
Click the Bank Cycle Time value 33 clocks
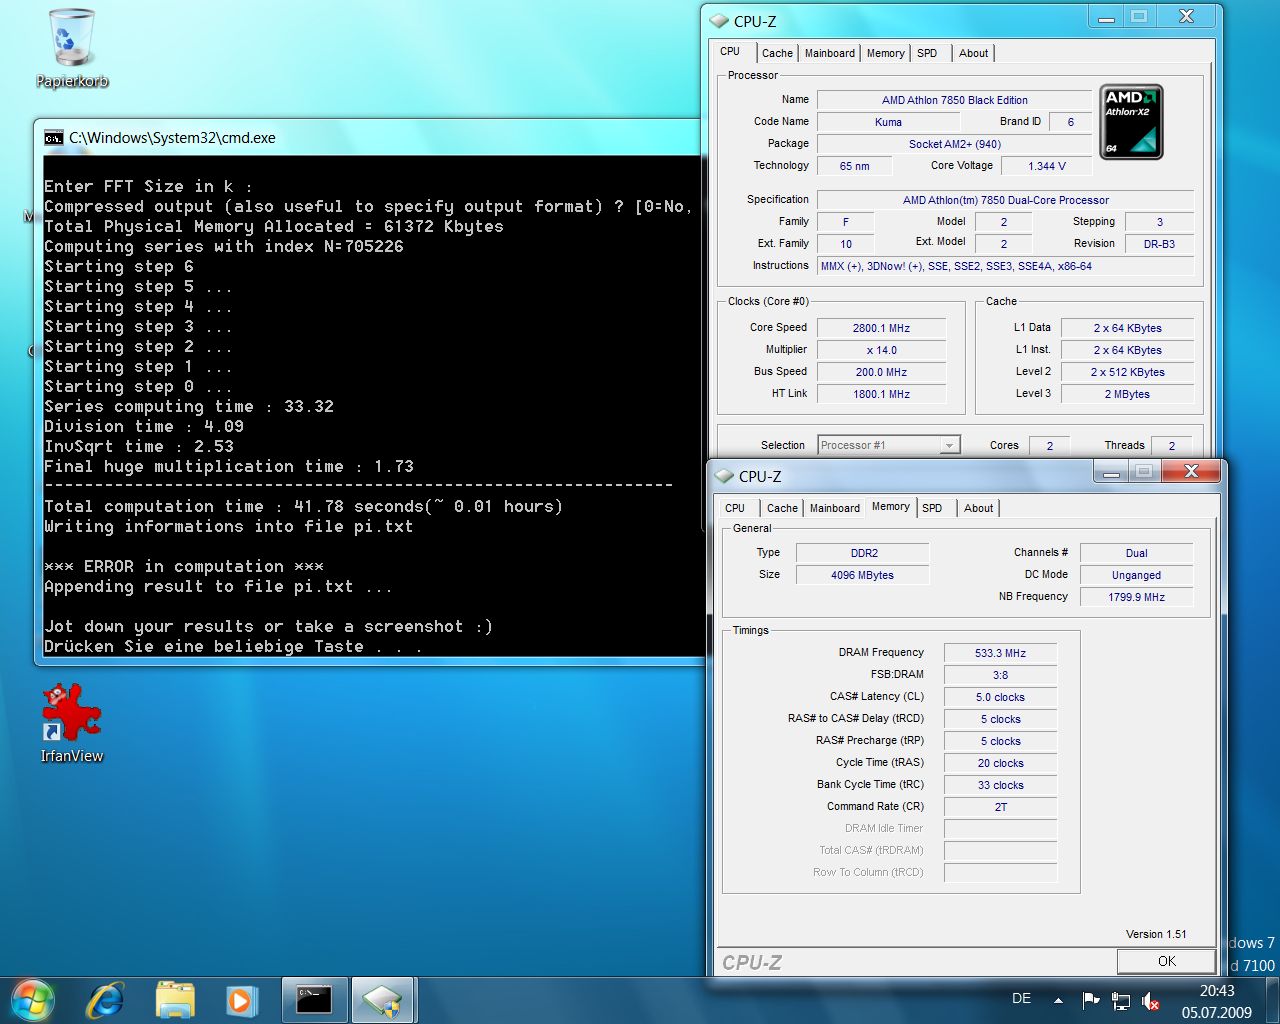coord(1000,785)
